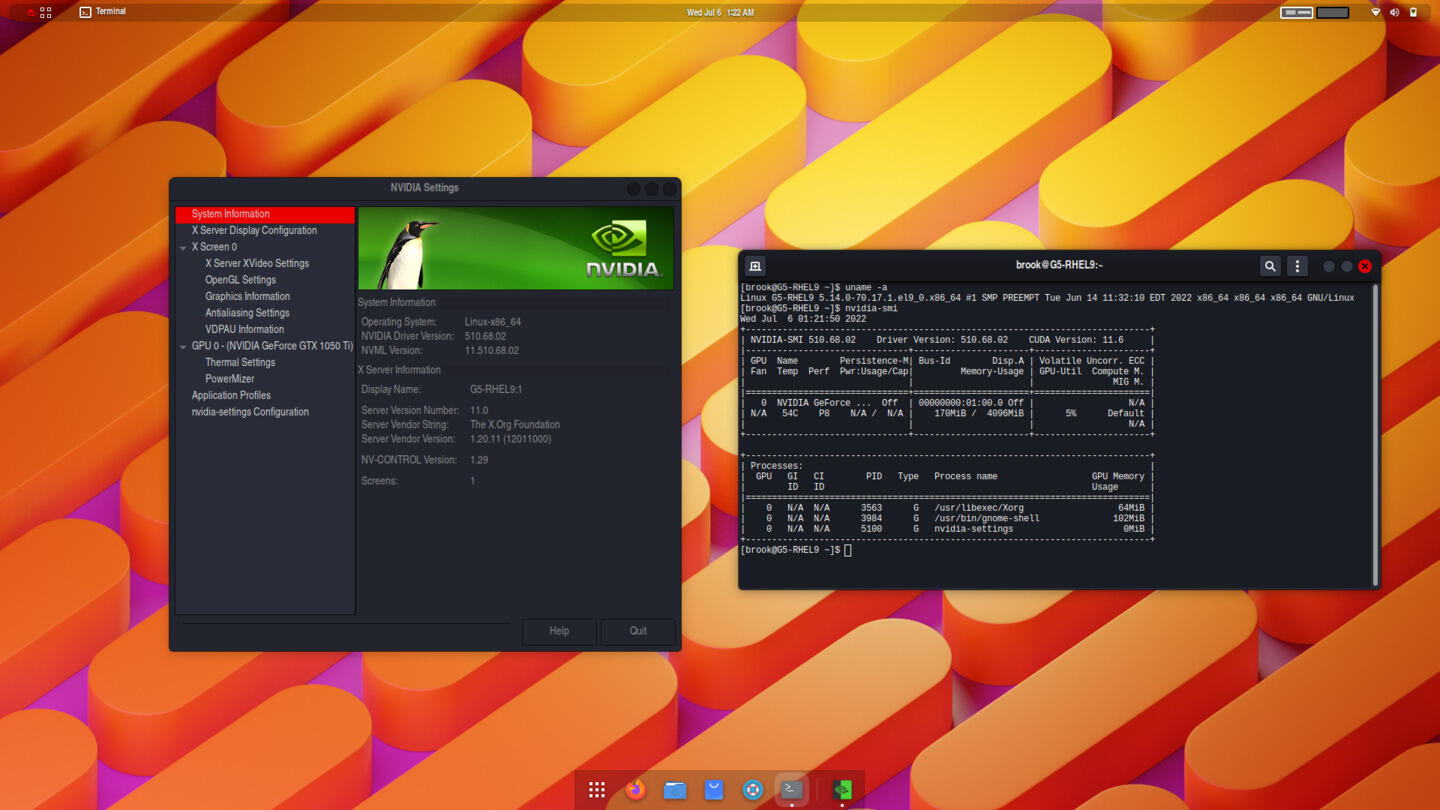Click the NV-CONTROL Version value 1.29
This screenshot has height=810, width=1440.
point(479,460)
